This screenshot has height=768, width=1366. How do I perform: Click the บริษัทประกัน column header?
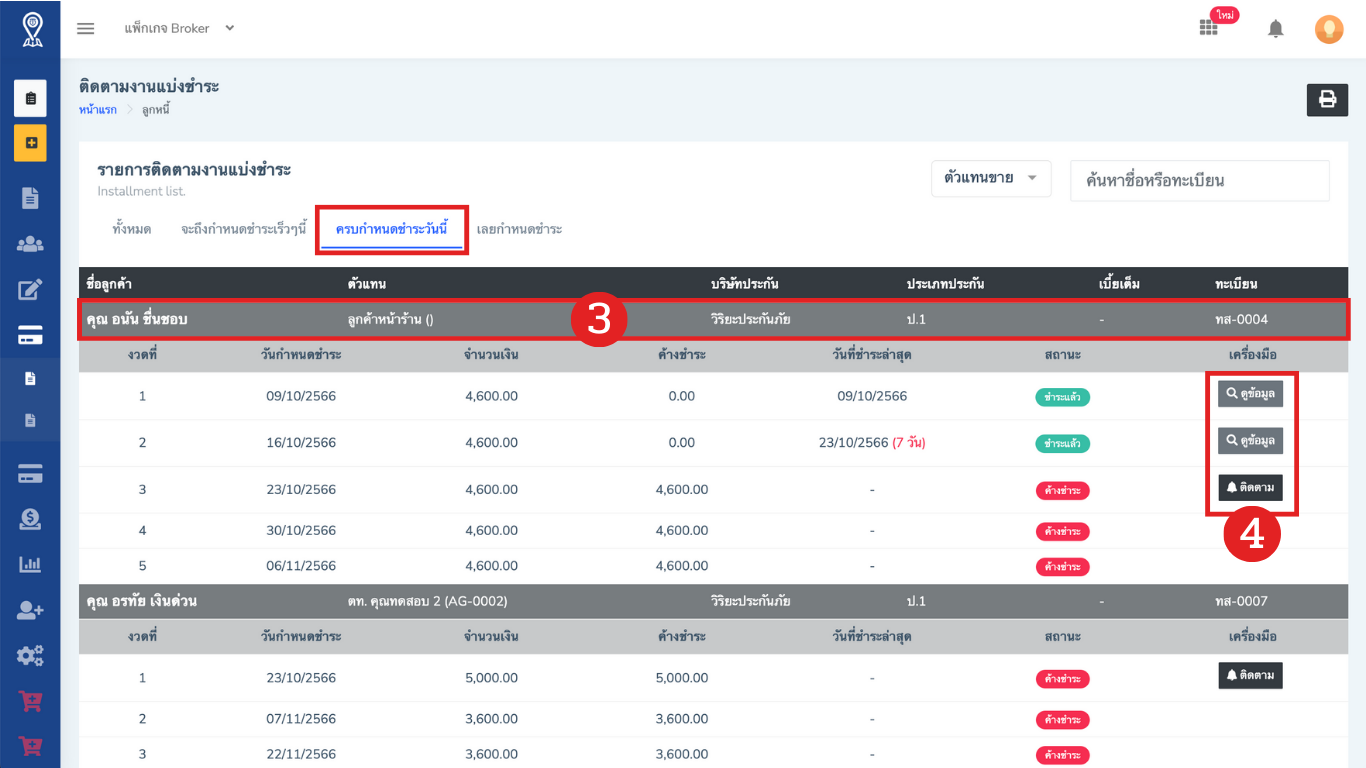(x=744, y=284)
